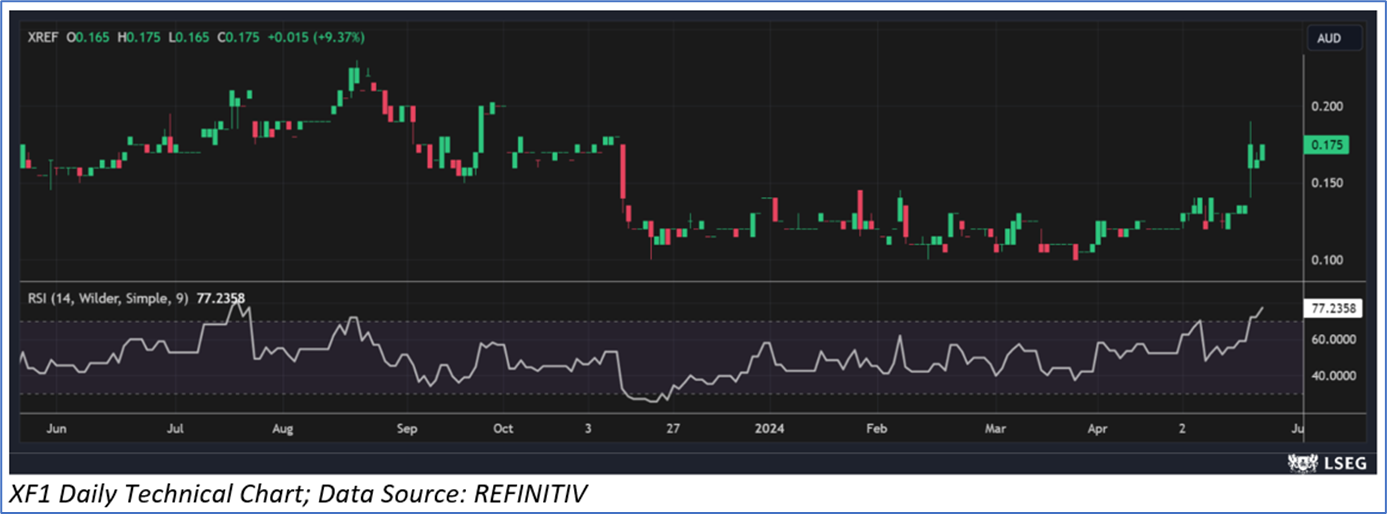The image size is (1387, 514).
Task: Click the 60.0000 RSI axis label
Action: coord(1335,340)
